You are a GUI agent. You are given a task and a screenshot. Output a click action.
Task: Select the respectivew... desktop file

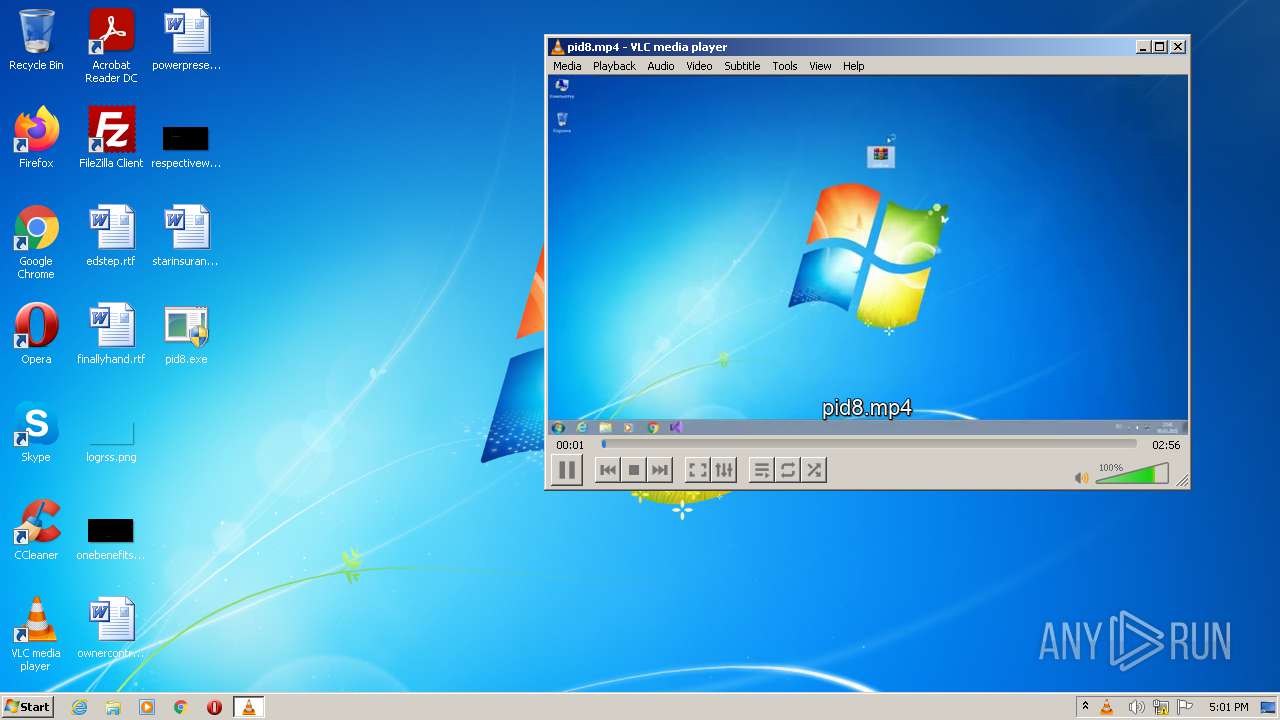click(186, 145)
